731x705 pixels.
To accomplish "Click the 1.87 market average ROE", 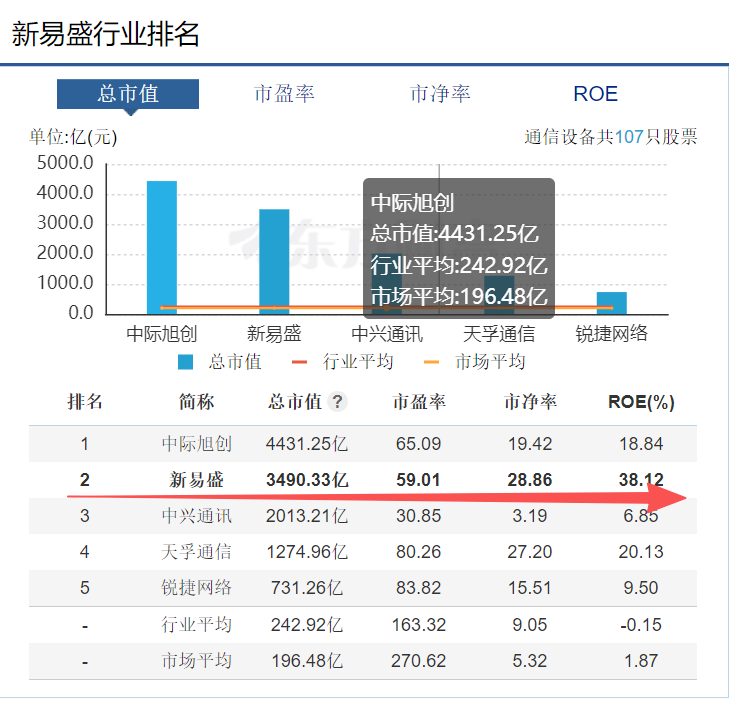I will pyautogui.click(x=641, y=661).
